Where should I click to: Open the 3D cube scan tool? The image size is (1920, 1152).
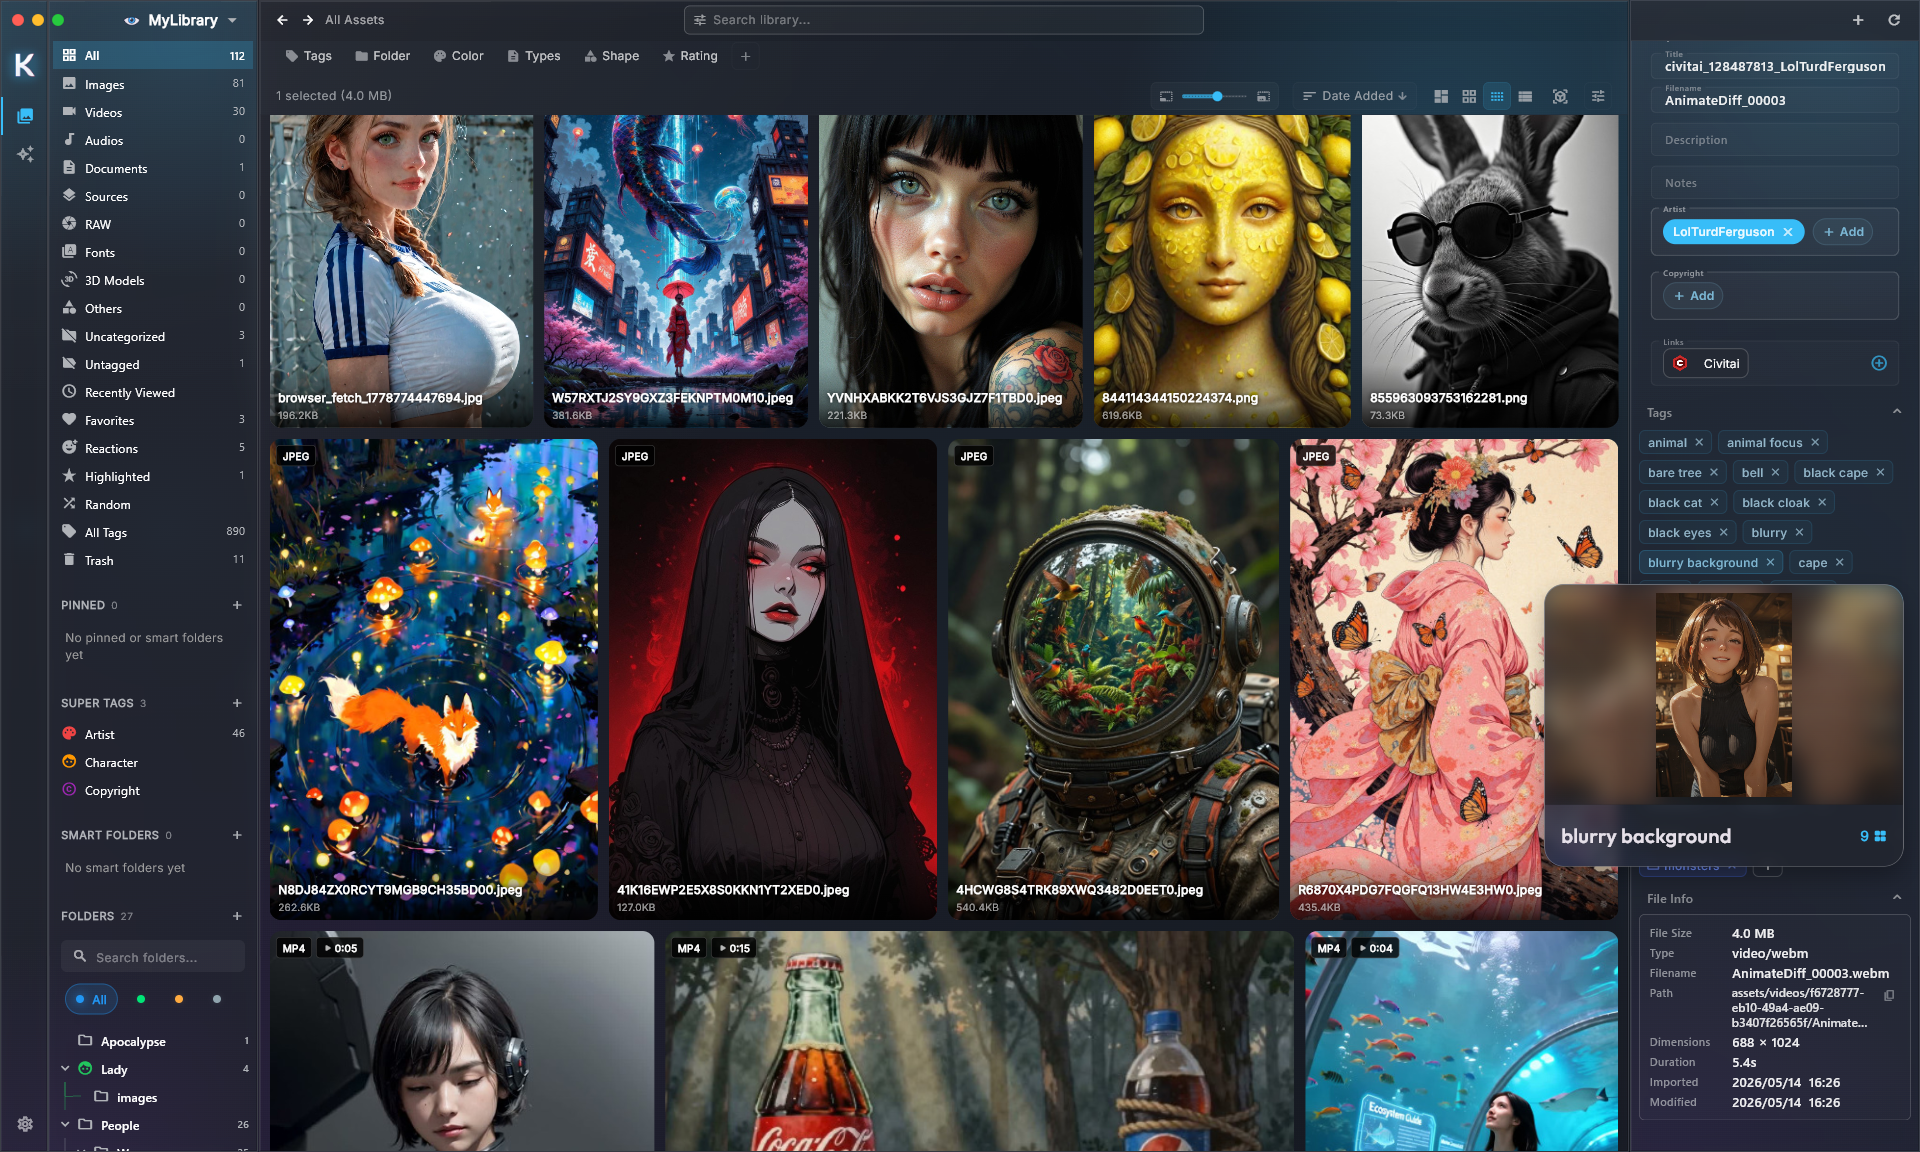coord(1560,96)
